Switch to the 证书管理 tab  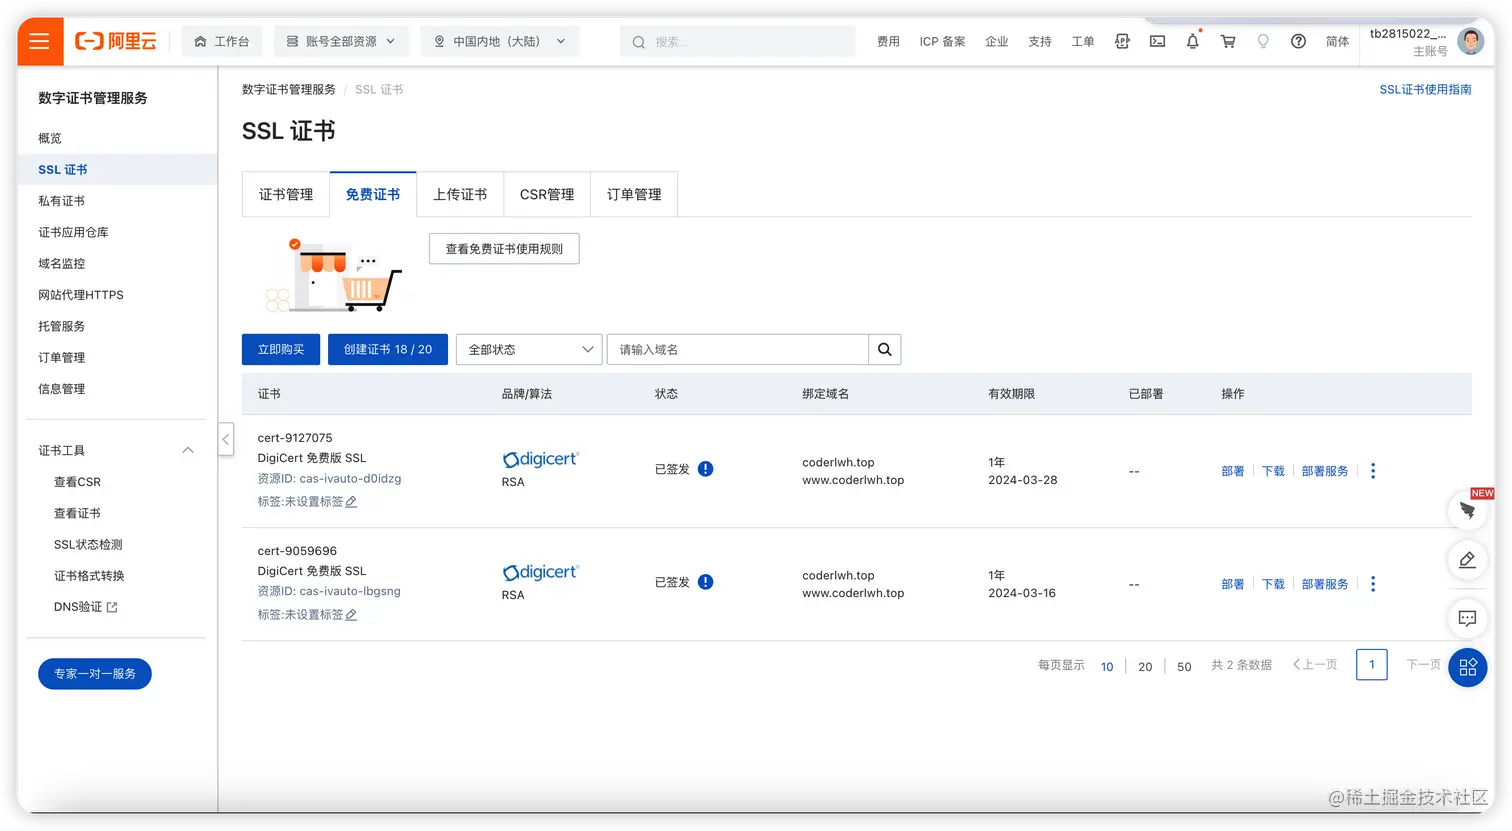click(x=286, y=194)
